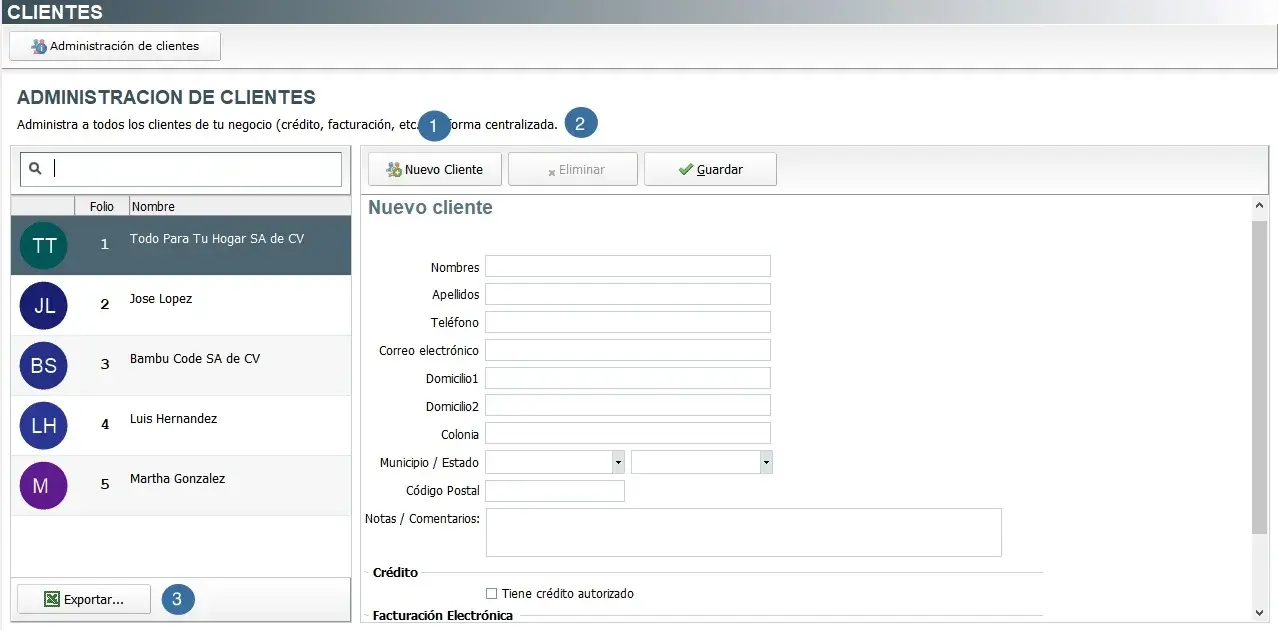The height and width of the screenshot is (630, 1278).
Task: Click the scrollbar down arrow
Action: [1259, 613]
